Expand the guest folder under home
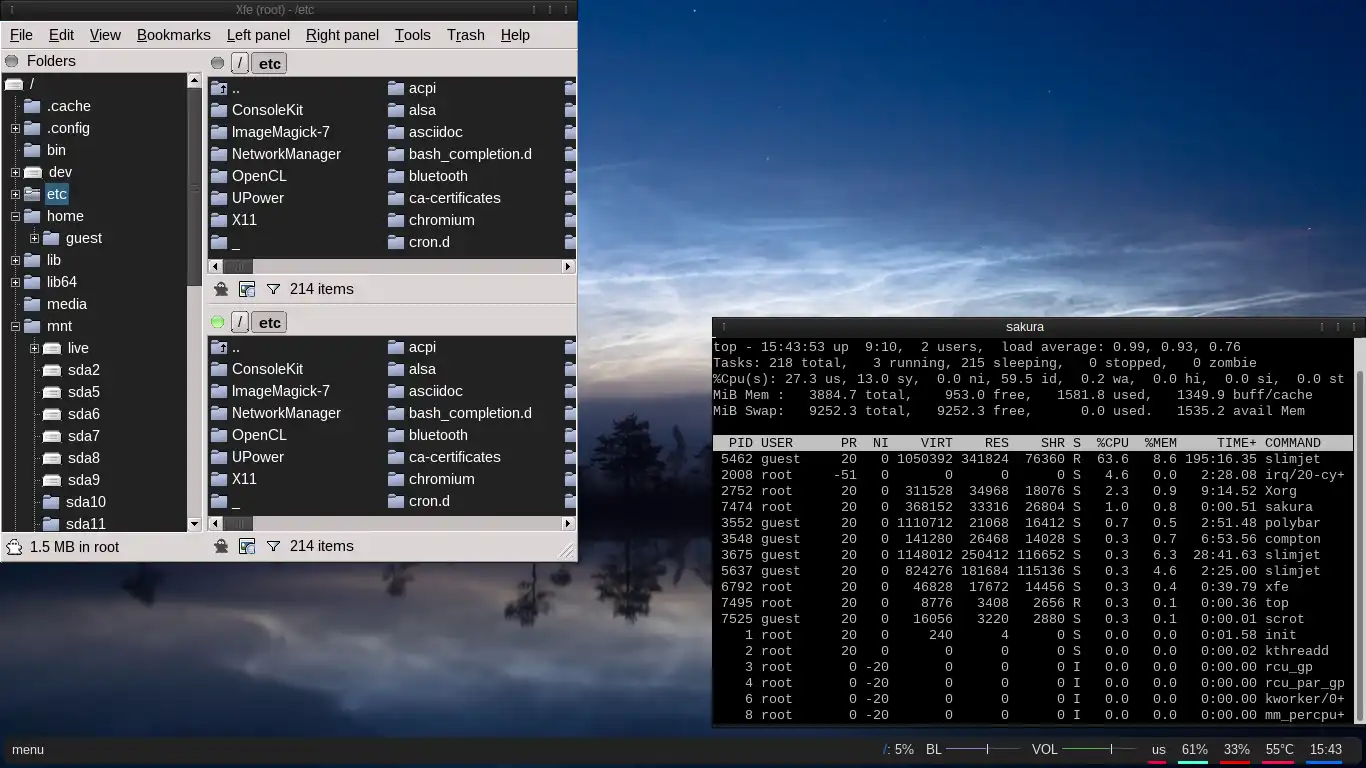The image size is (1366, 768). (x=34, y=238)
